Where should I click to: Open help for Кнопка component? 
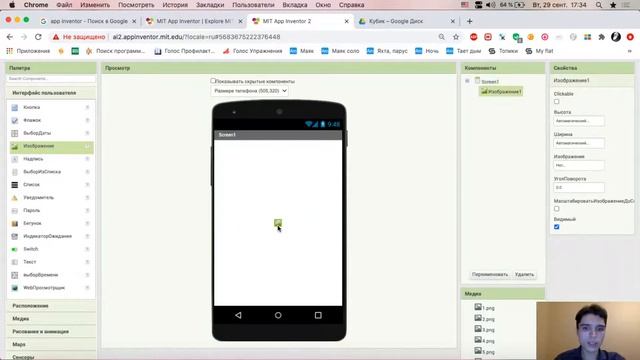(87, 107)
